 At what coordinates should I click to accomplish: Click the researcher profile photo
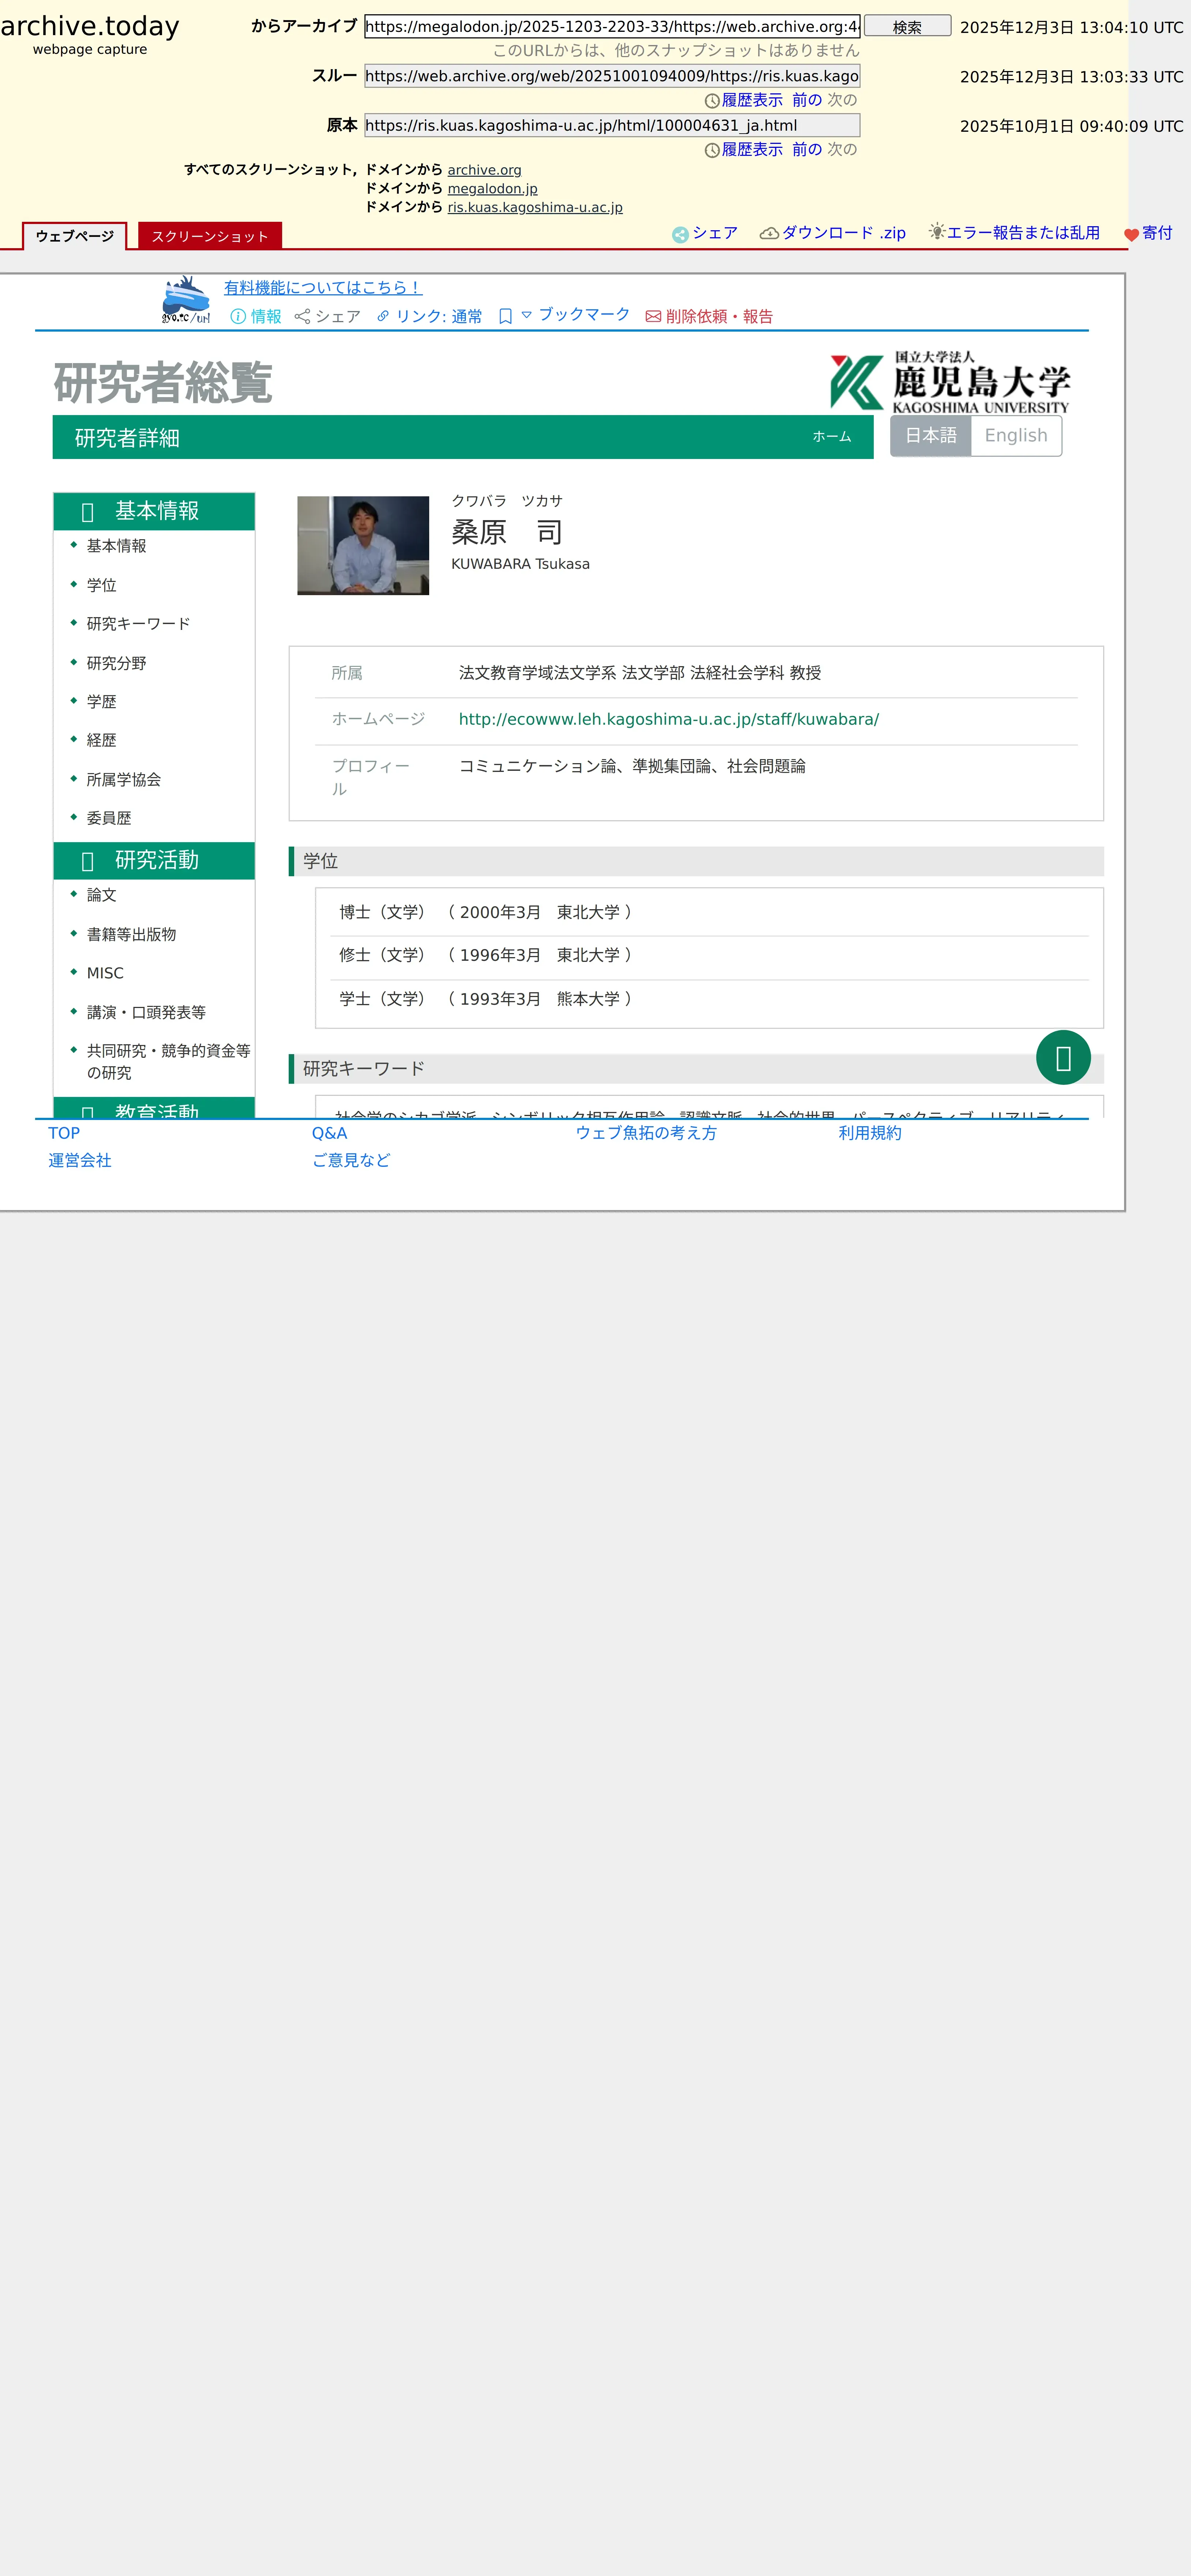(x=363, y=545)
